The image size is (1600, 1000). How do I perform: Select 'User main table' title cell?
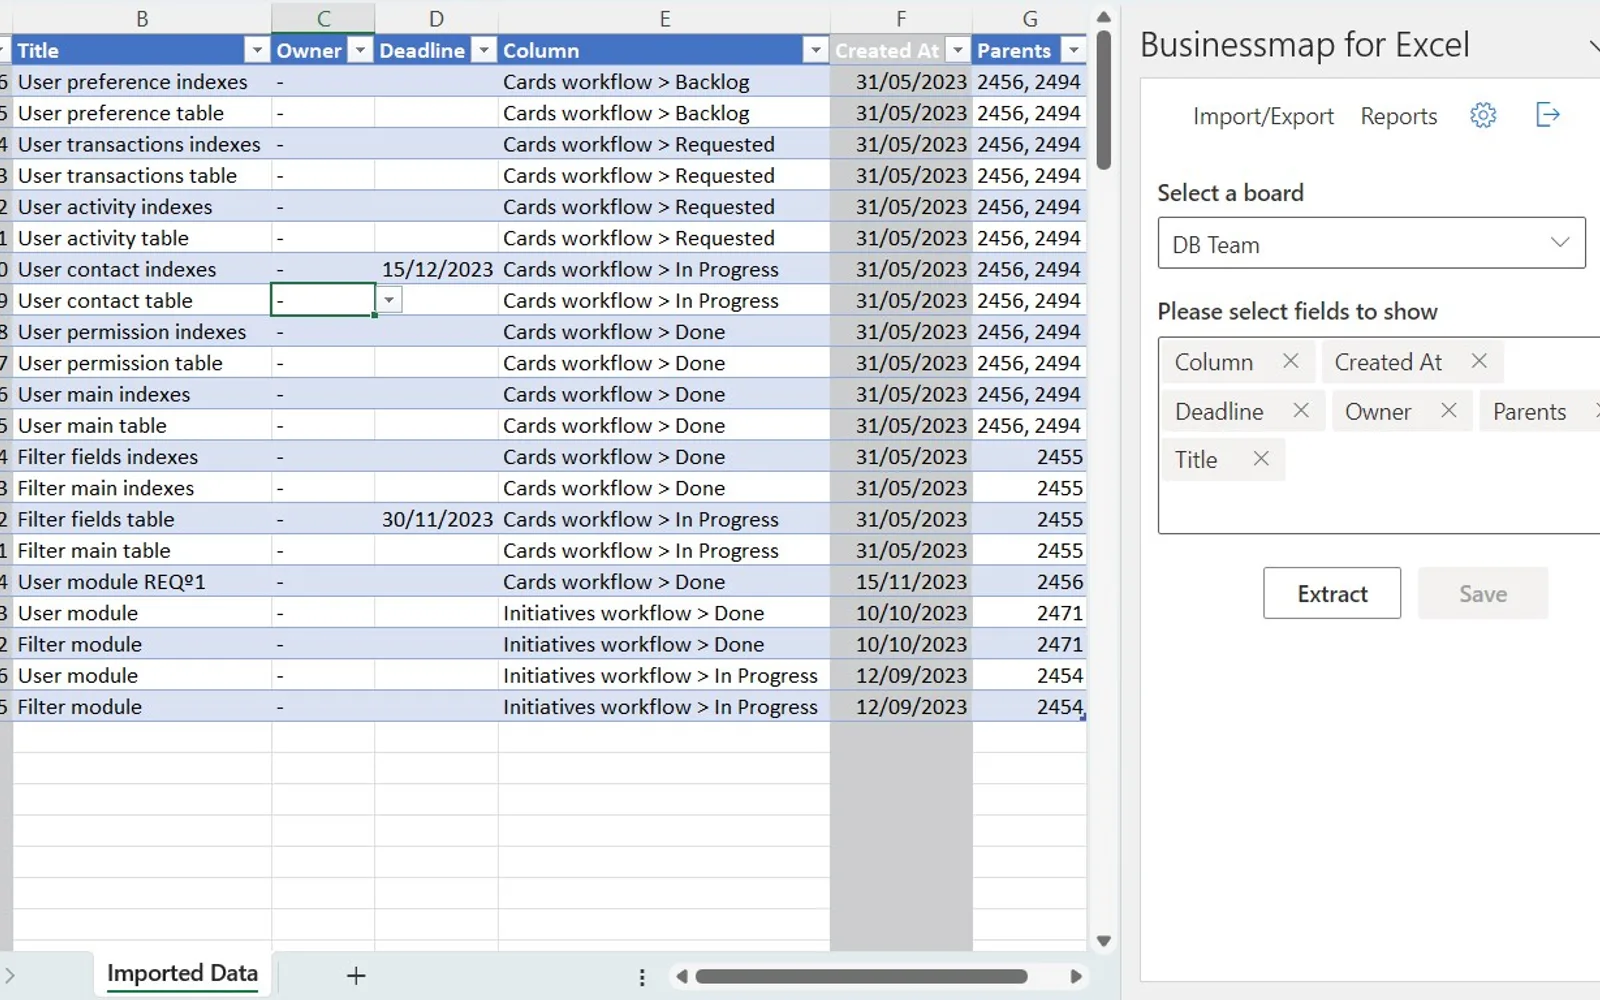pyautogui.click(x=142, y=426)
